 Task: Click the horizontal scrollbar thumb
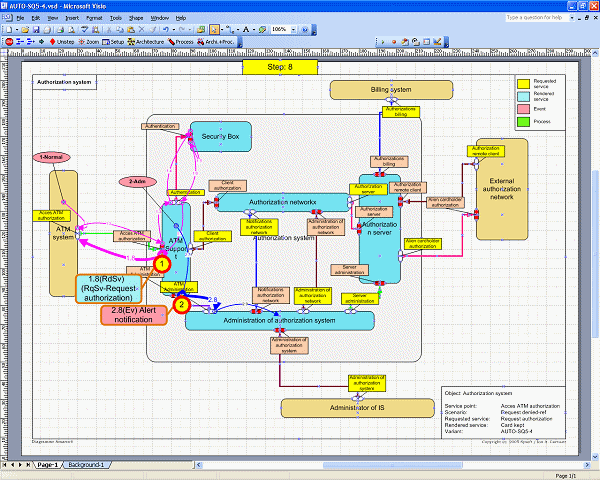click(393, 465)
